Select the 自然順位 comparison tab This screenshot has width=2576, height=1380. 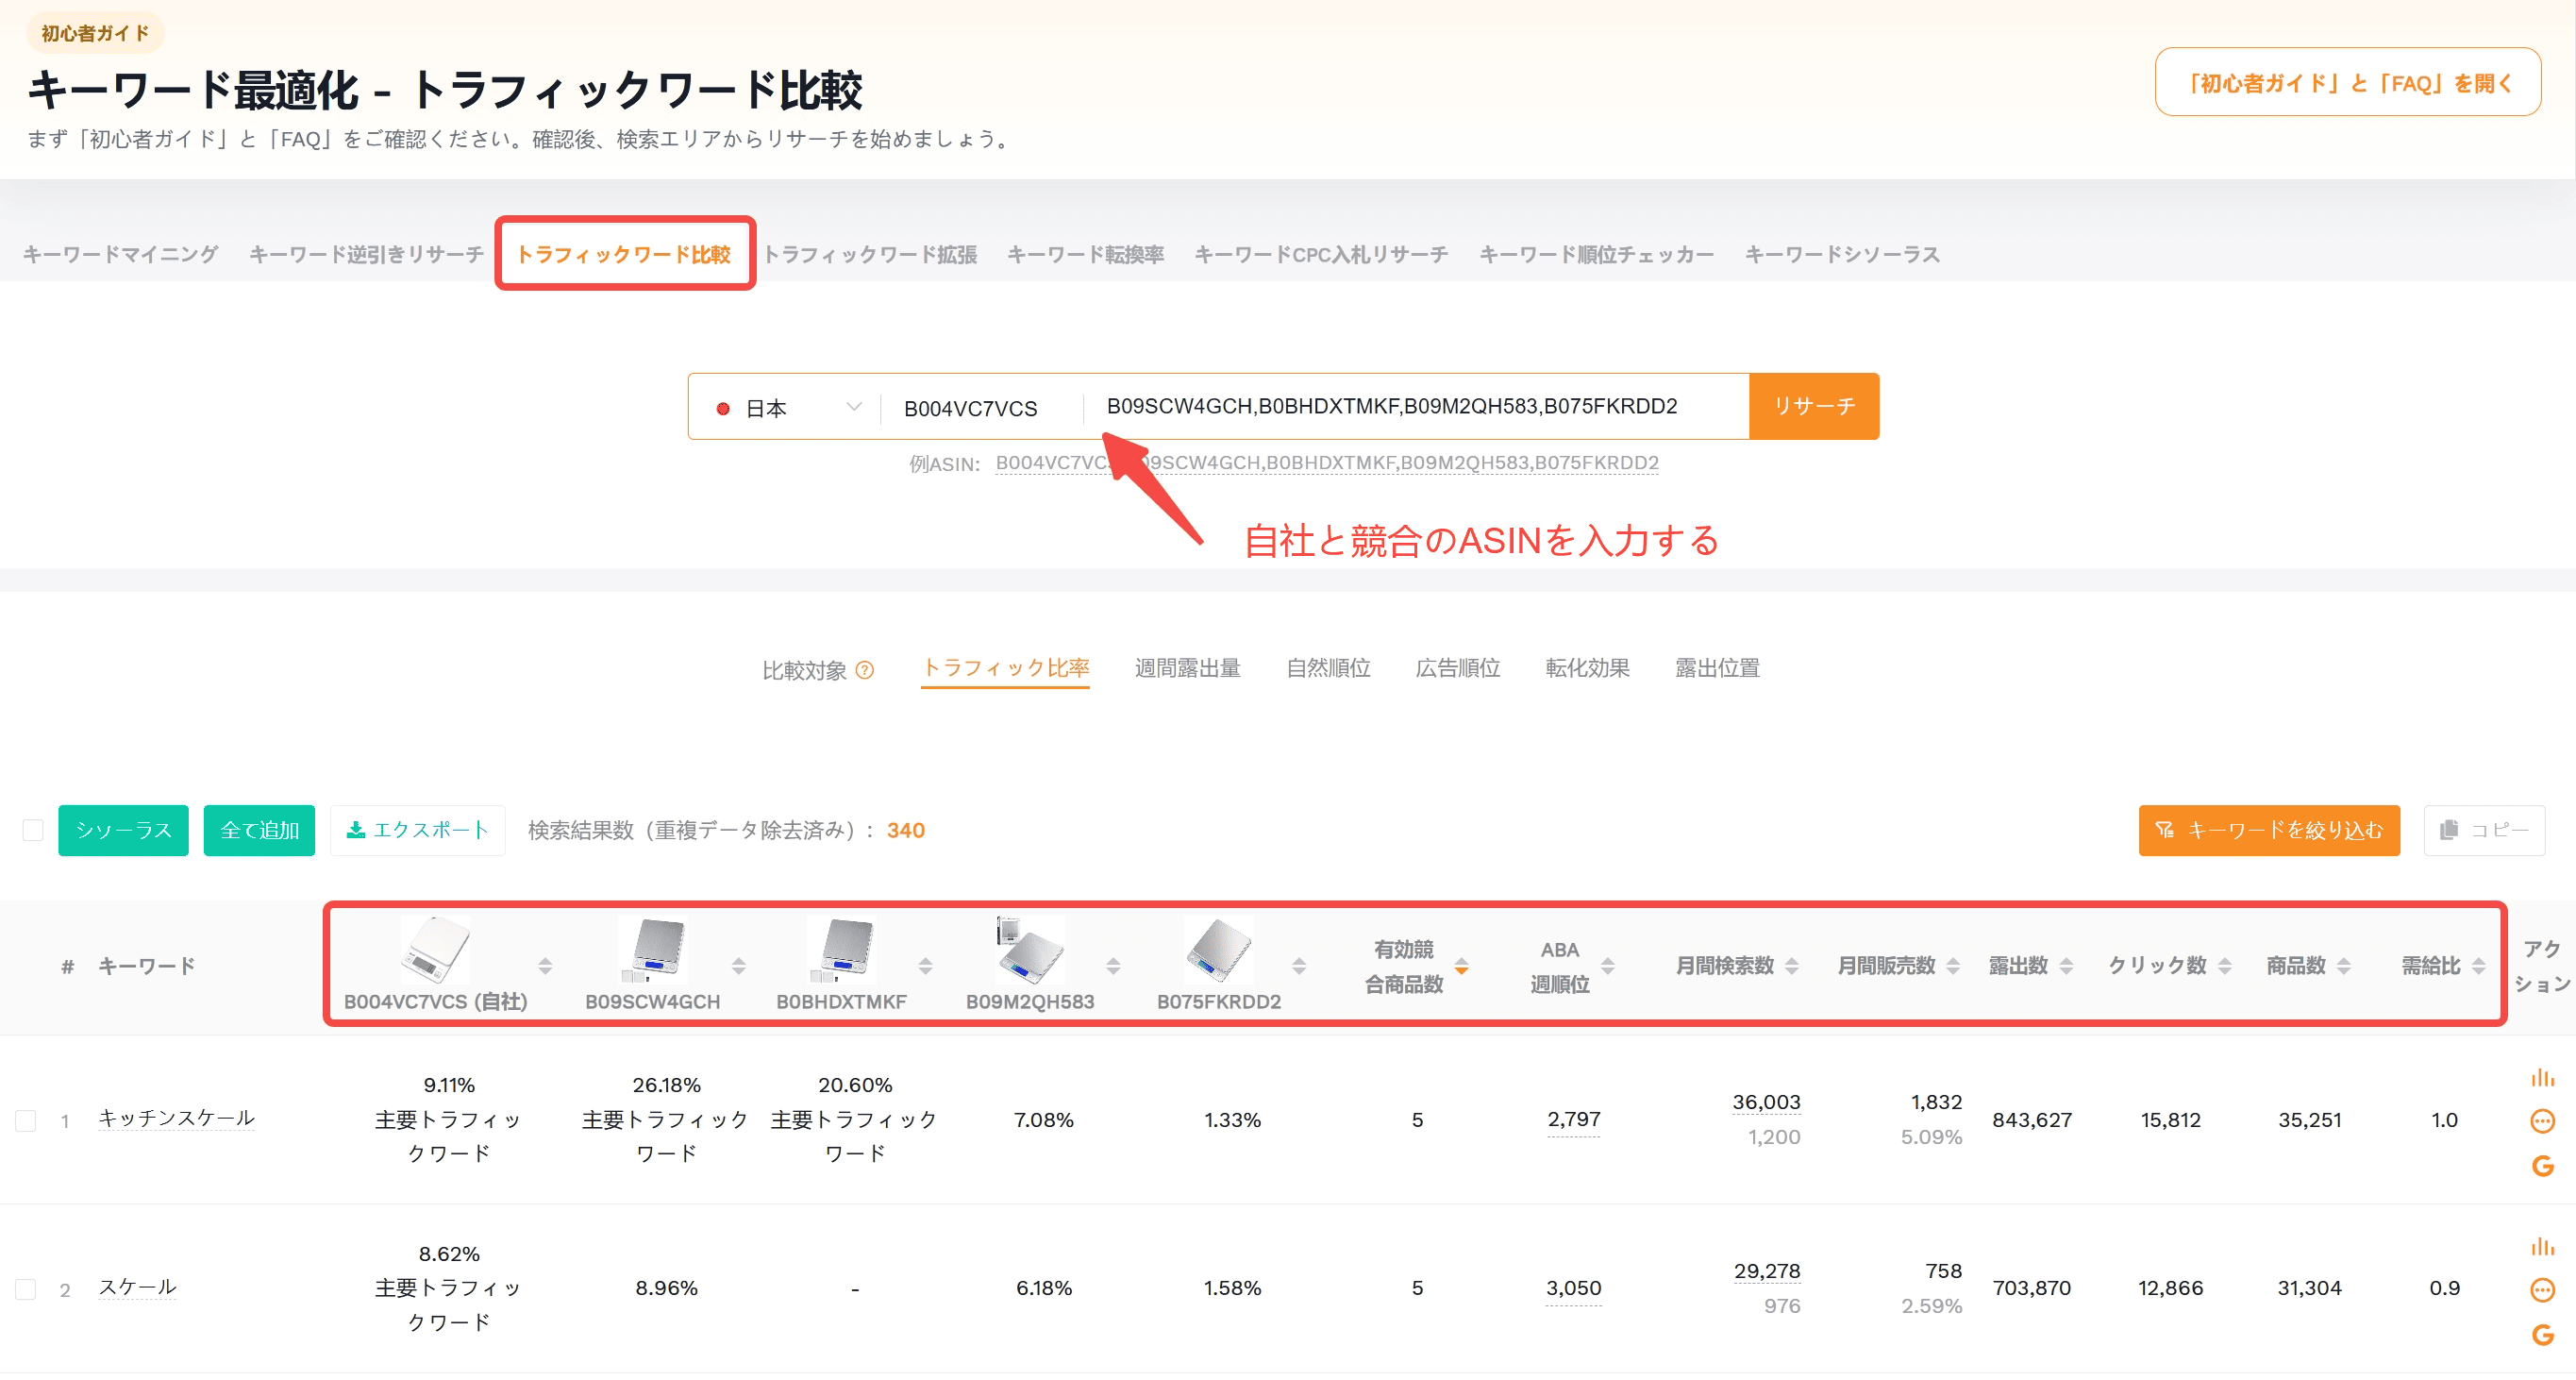pos(1328,668)
